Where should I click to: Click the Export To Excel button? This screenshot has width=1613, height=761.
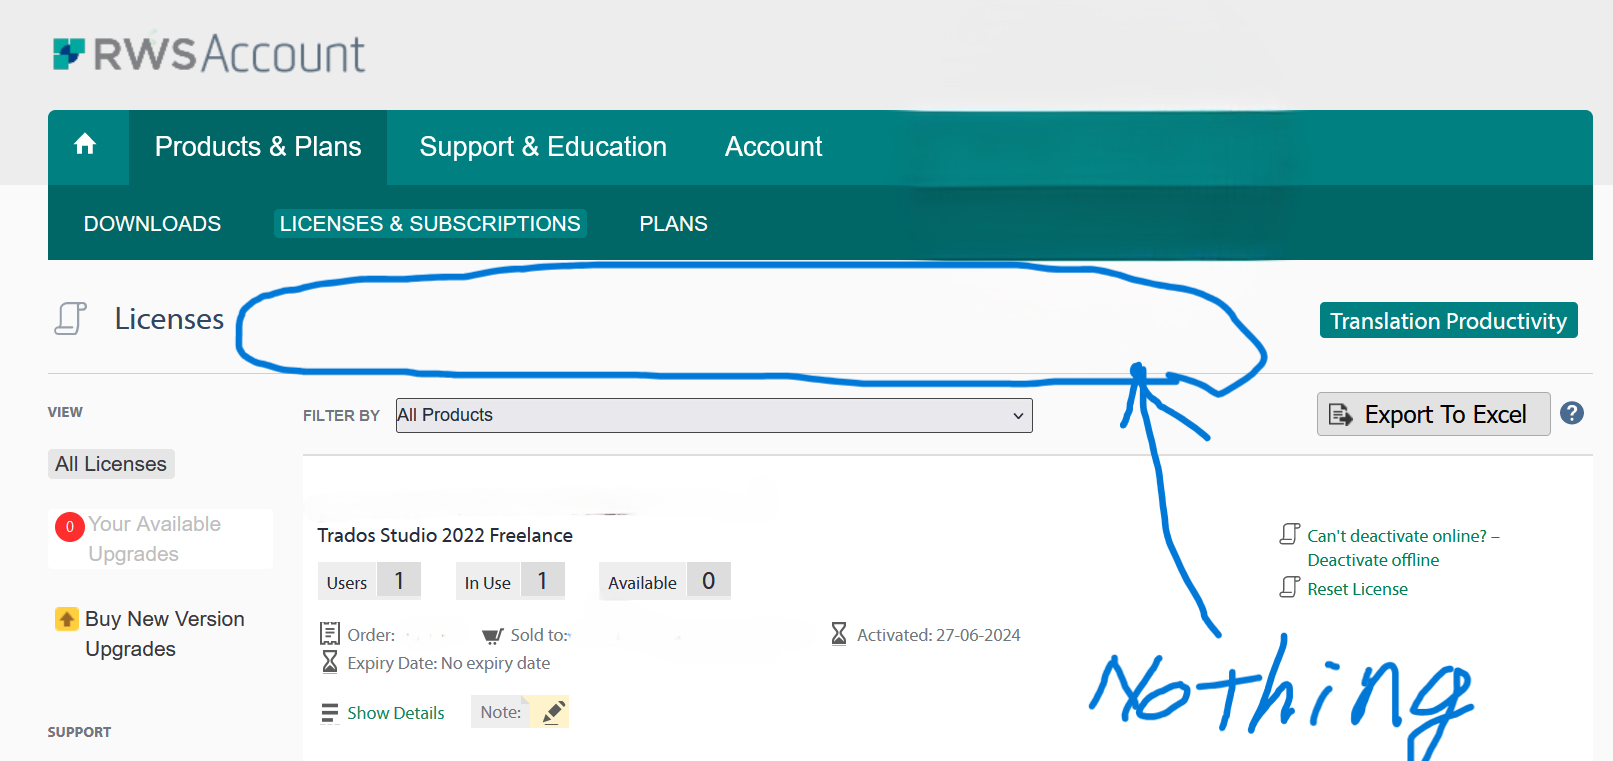click(1433, 414)
